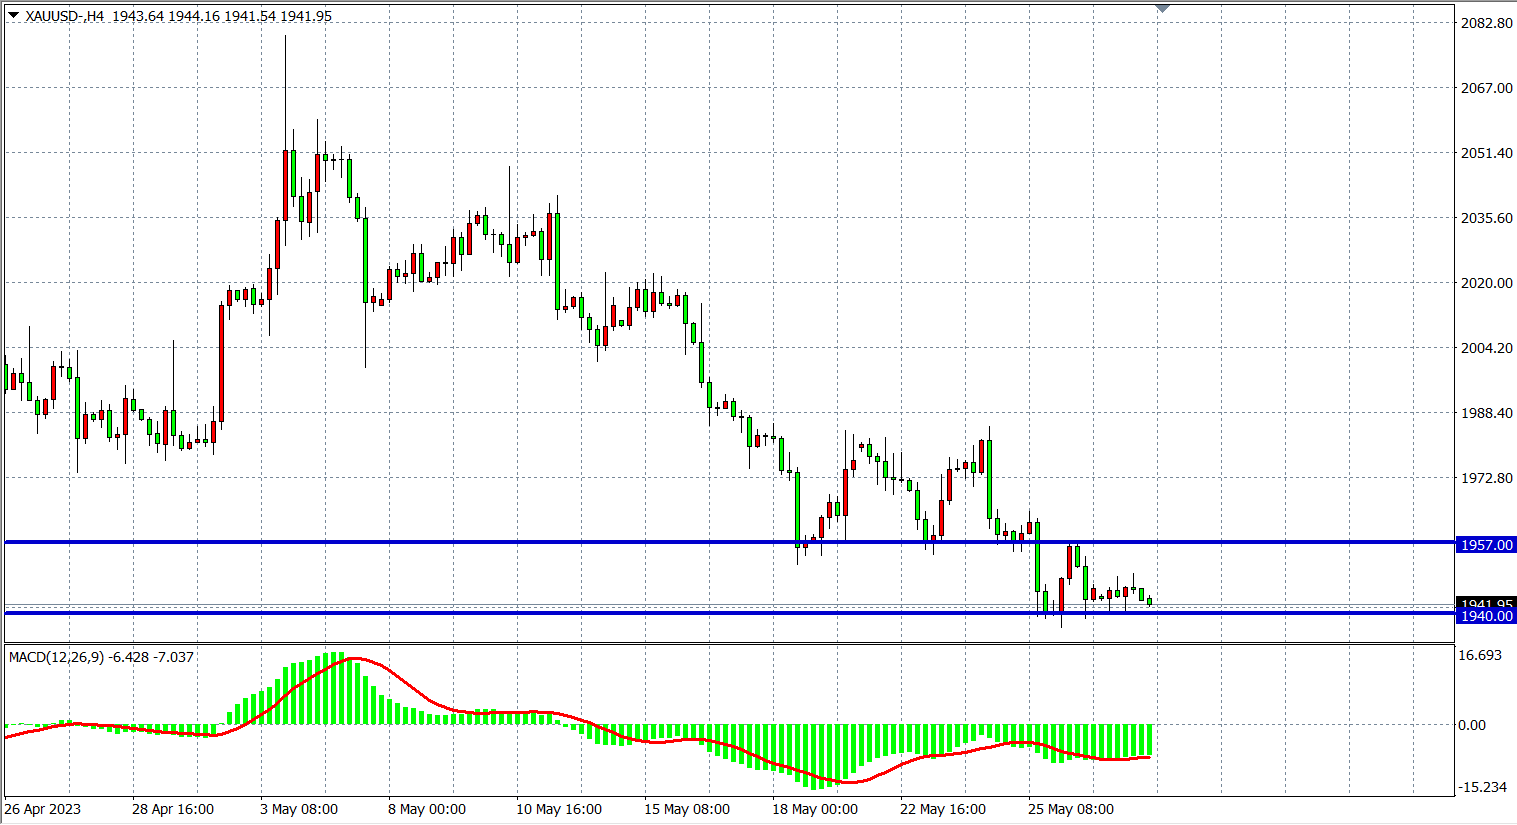Click the dropdown triangle beside XAUUSD title
This screenshot has width=1517, height=825.
13,15
